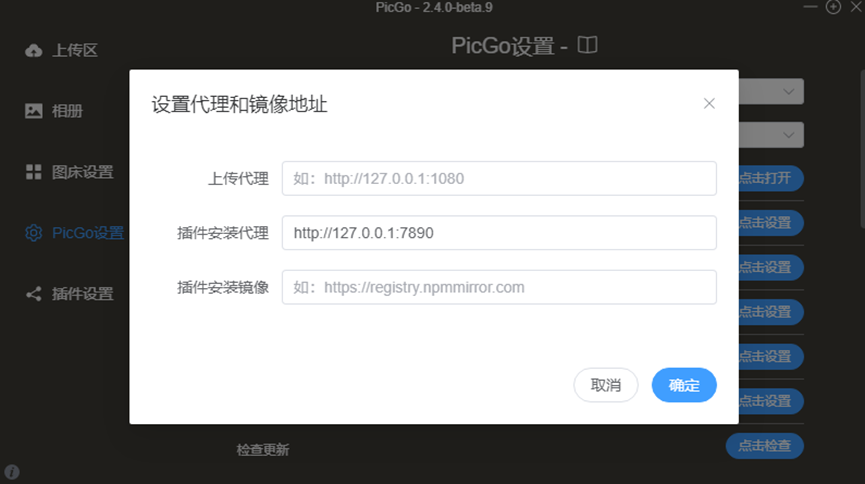Click the 插件安装镜像 input field
Image resolution: width=865 pixels, height=484 pixels.
point(499,287)
